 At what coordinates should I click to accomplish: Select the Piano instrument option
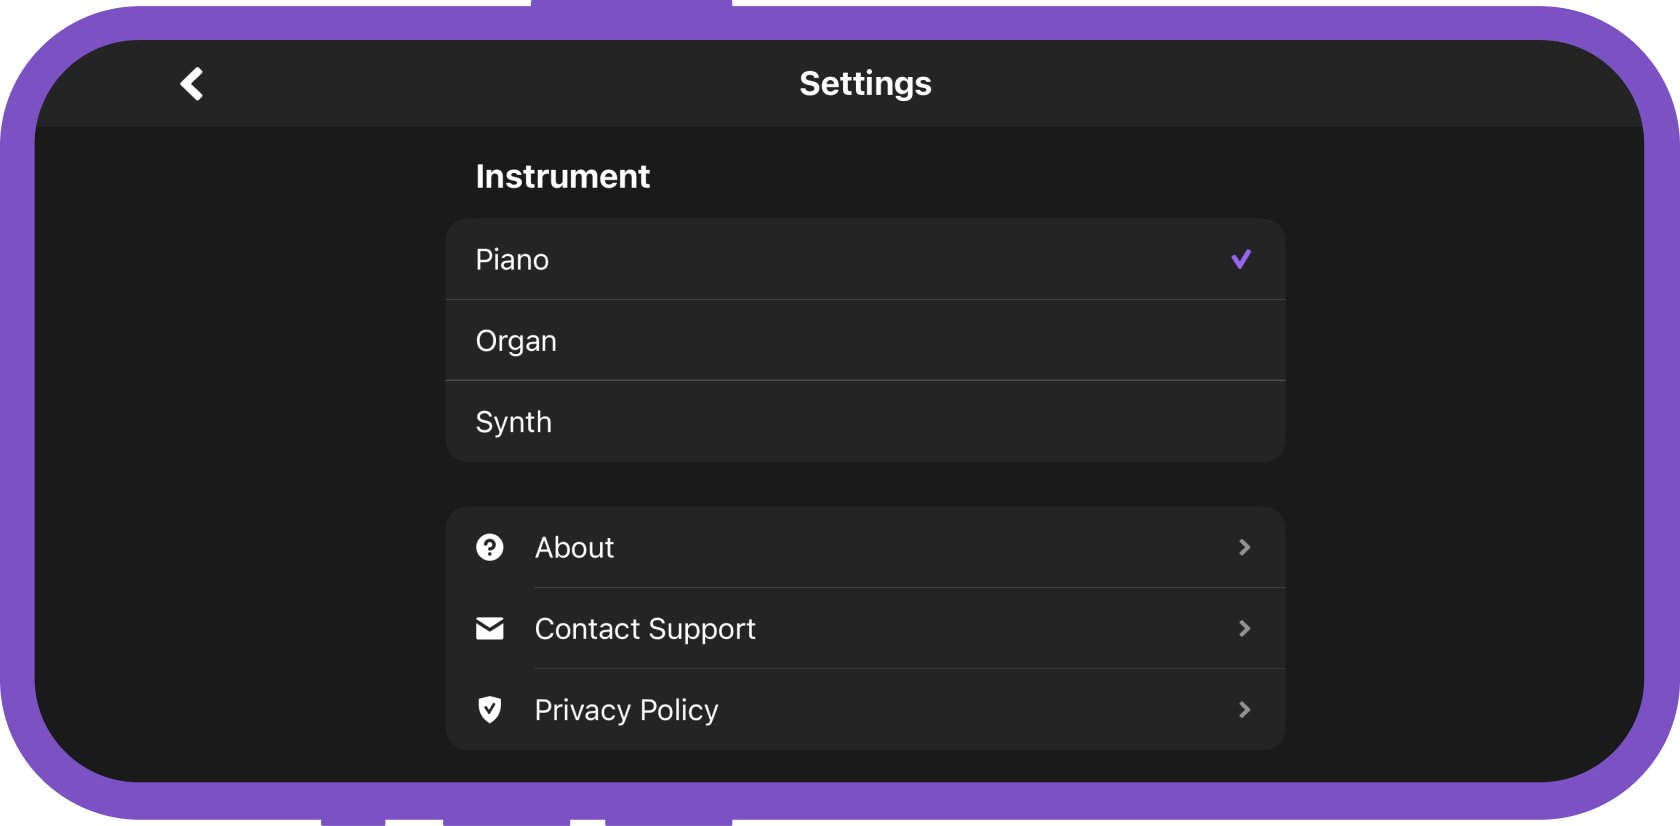pyautogui.click(x=865, y=259)
